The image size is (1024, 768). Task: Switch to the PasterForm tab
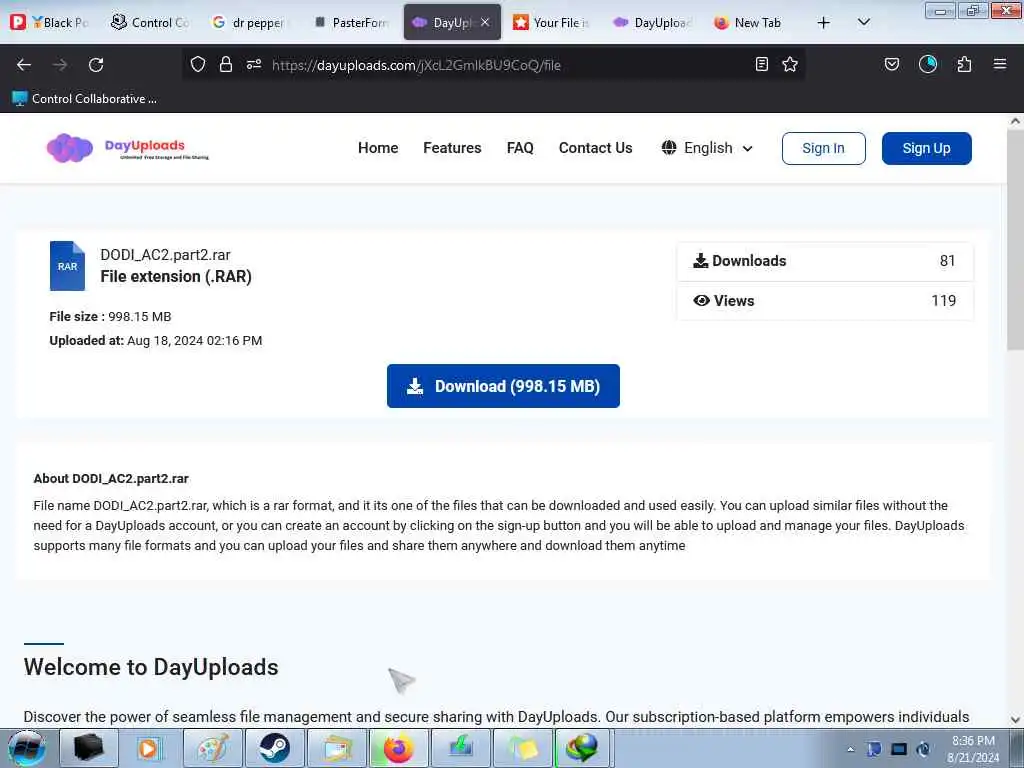[351, 22]
